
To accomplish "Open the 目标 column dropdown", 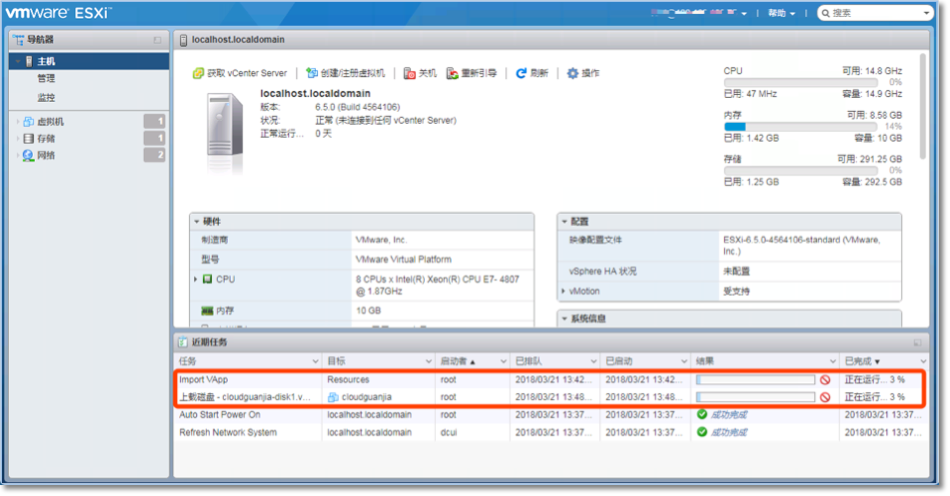I will 428,362.
